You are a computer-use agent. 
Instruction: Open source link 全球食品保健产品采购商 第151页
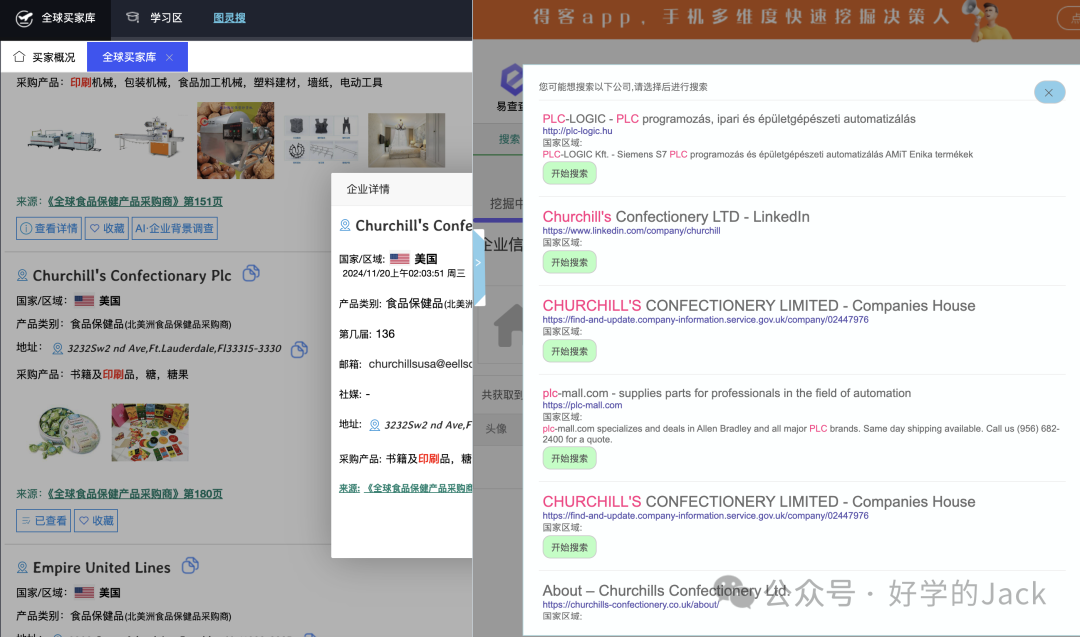tap(134, 202)
